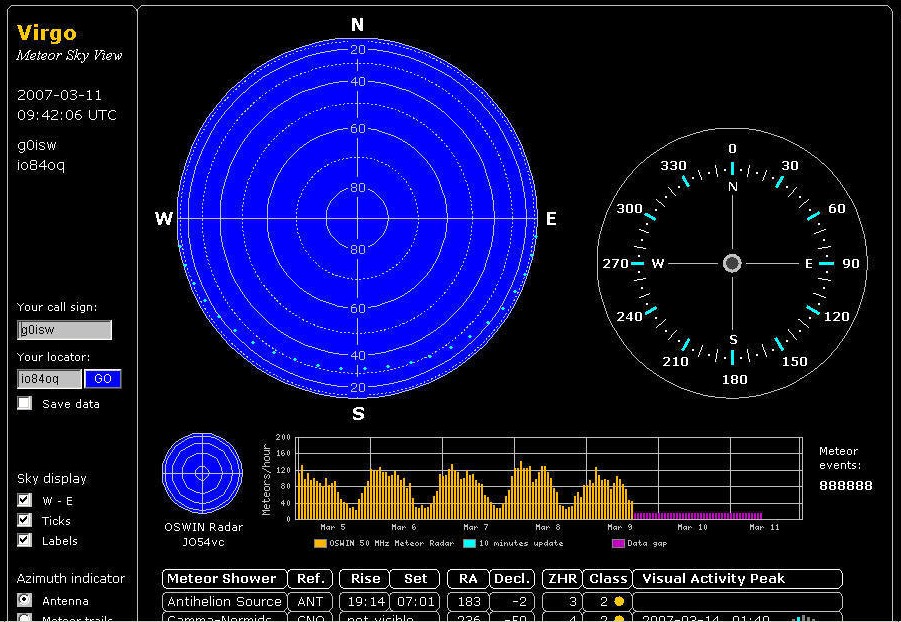Viewport: 901px width, 622px height.
Task: Click the Class column header
Action: click(607, 579)
